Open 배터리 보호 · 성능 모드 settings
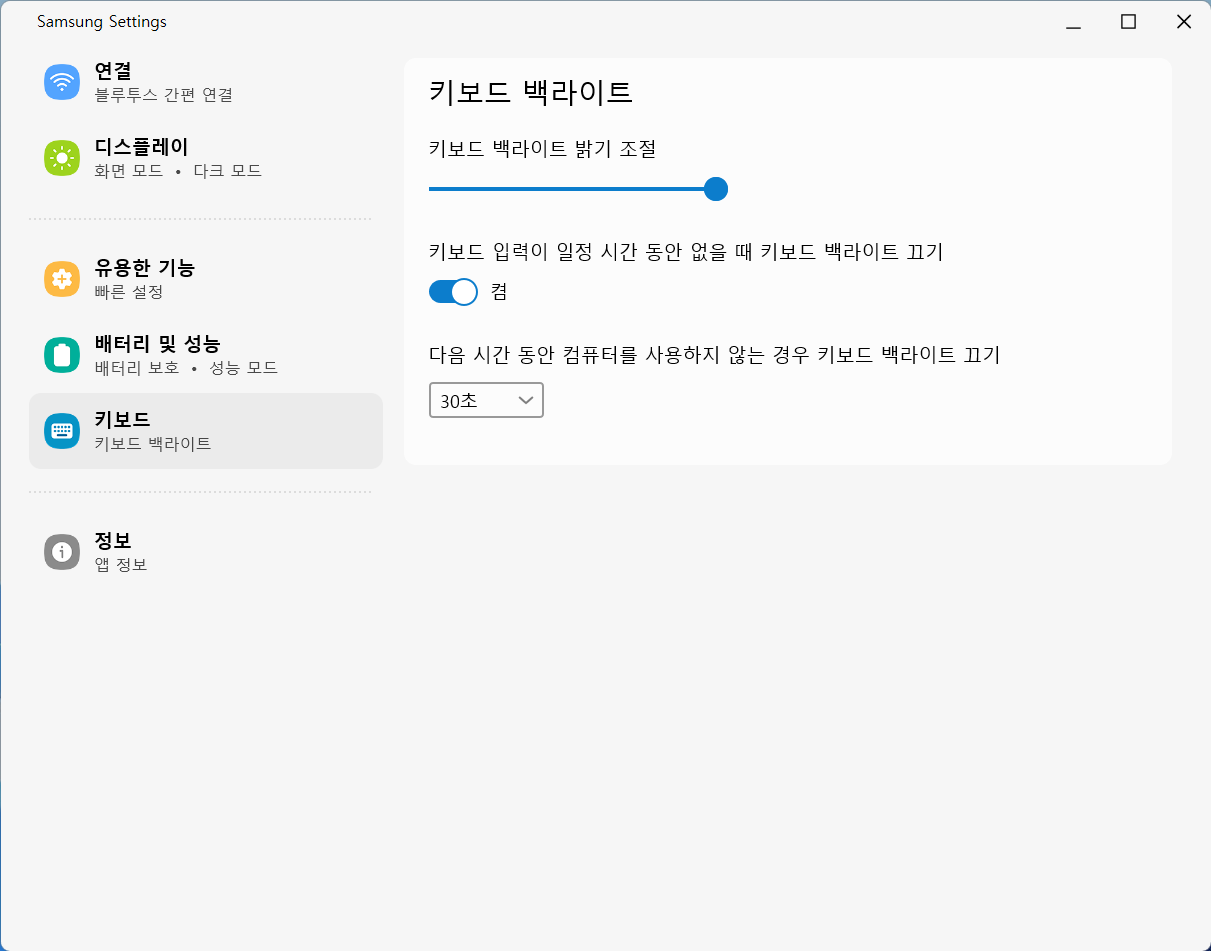 [x=186, y=368]
